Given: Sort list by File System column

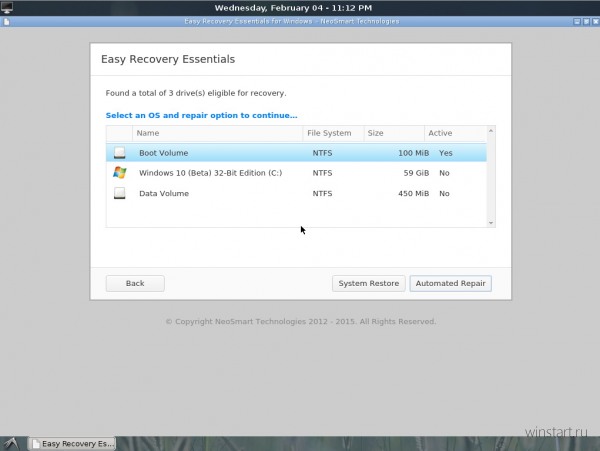Looking at the screenshot, I should [x=333, y=133].
